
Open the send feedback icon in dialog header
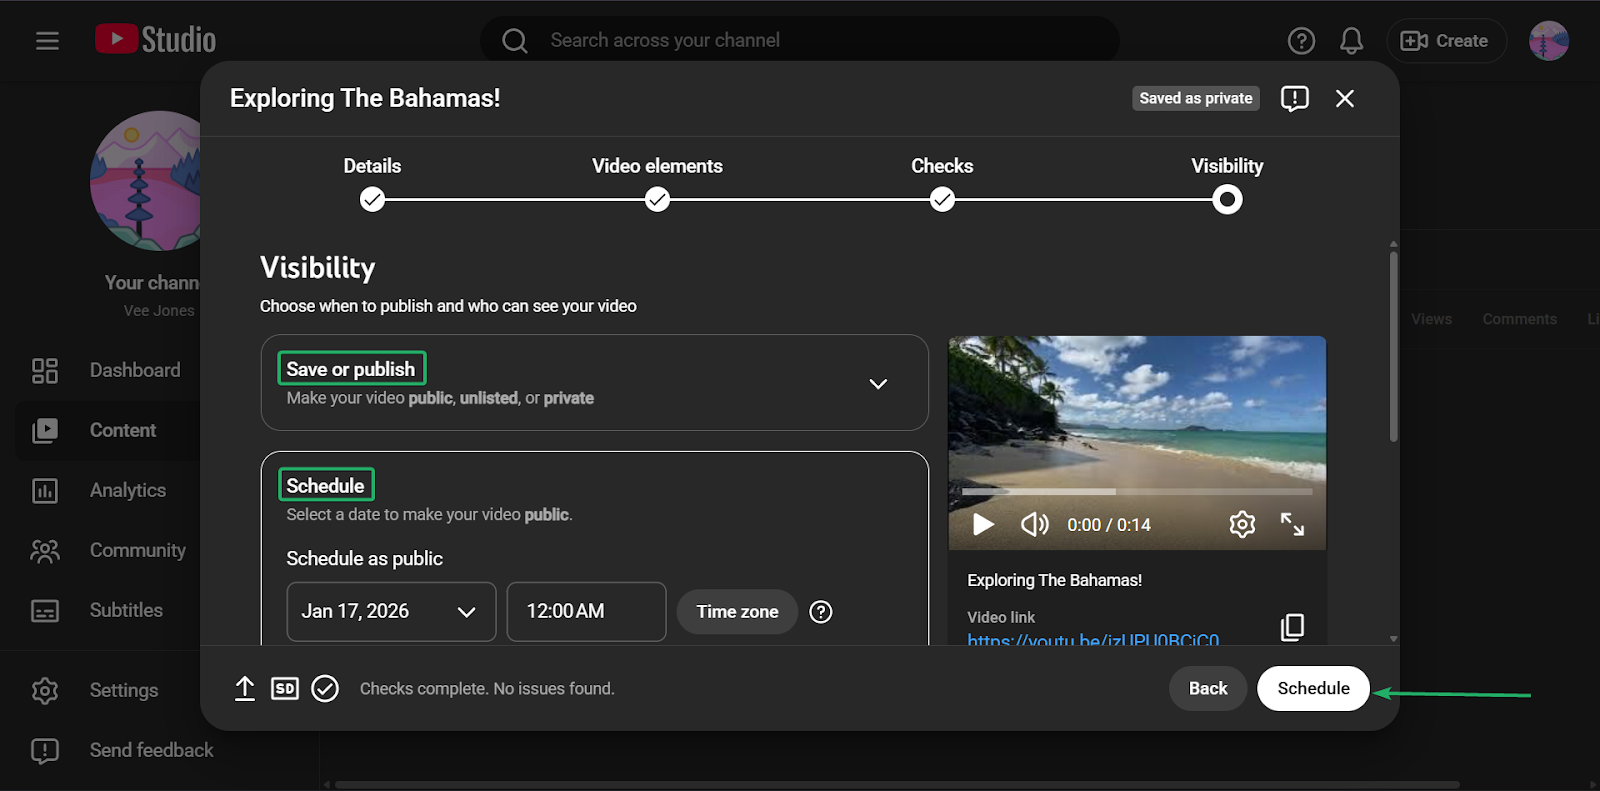pos(1294,98)
